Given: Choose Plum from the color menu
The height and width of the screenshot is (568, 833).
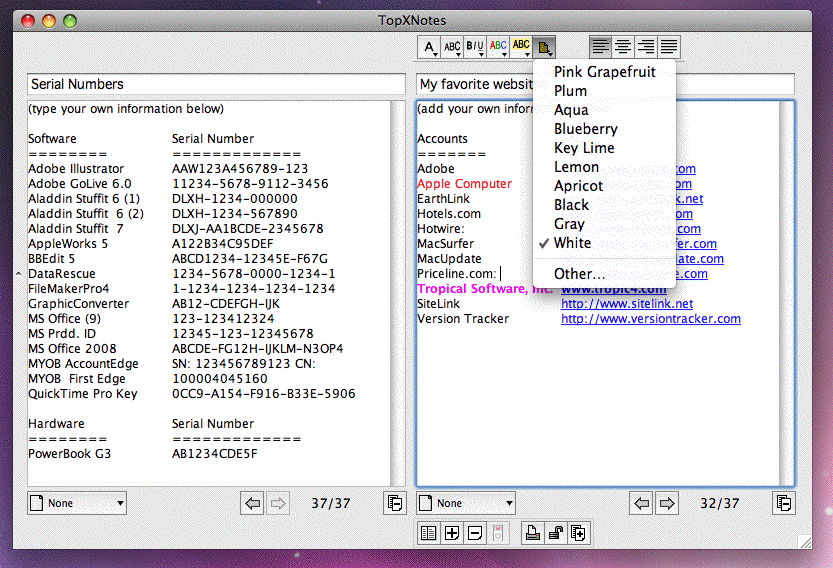Looking at the screenshot, I should (604, 91).
